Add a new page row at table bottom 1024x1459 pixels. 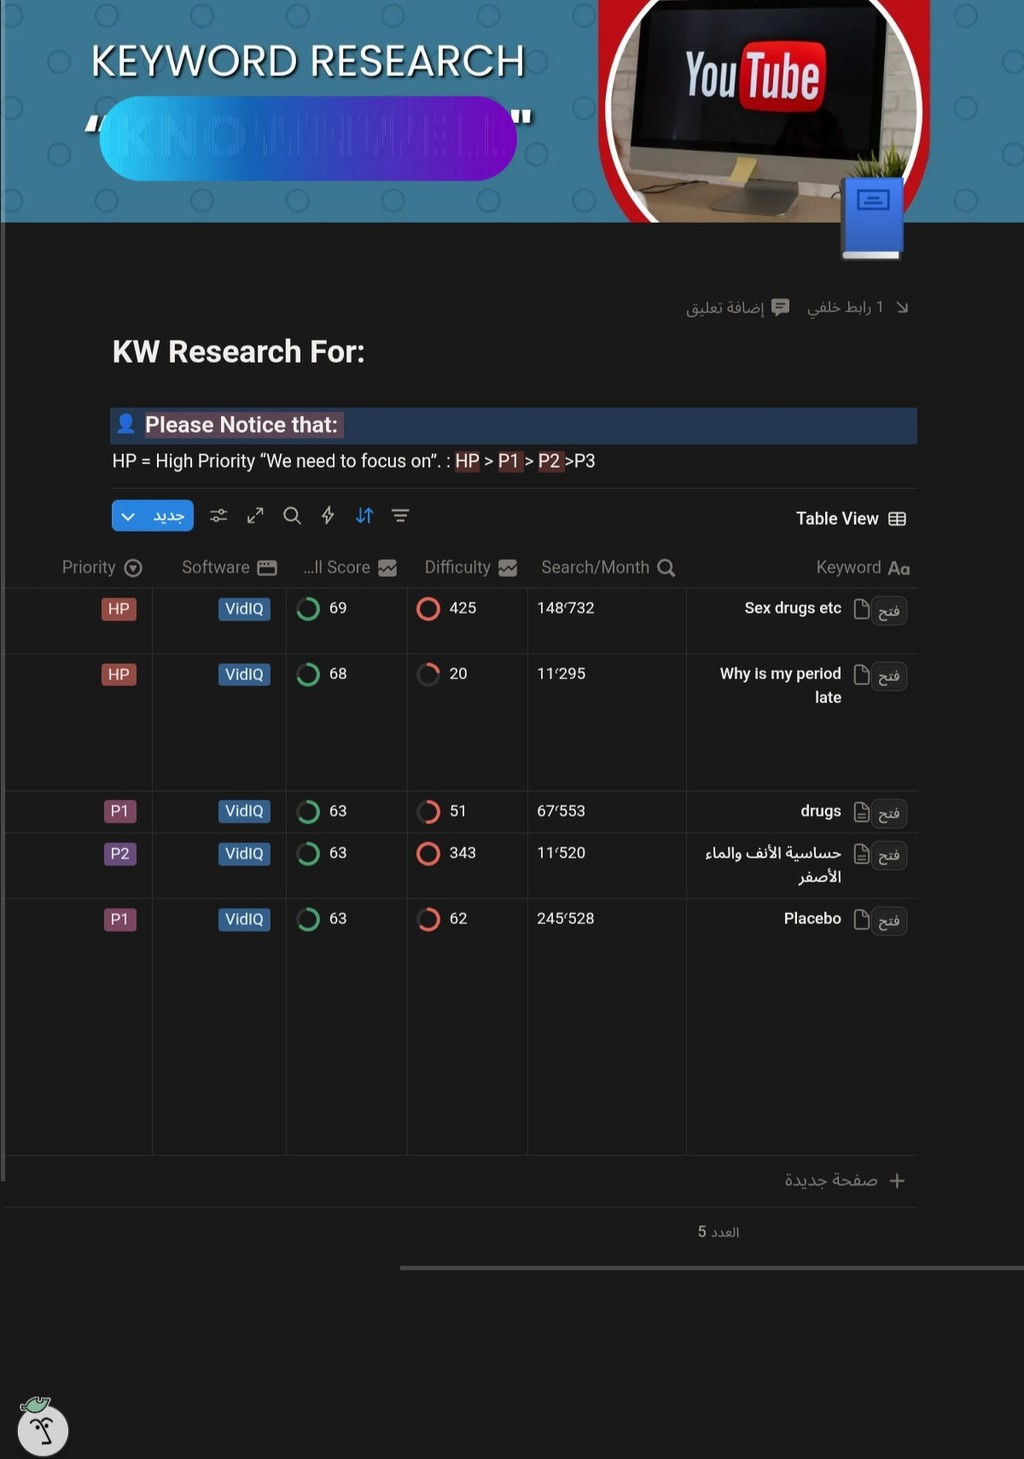[845, 1181]
